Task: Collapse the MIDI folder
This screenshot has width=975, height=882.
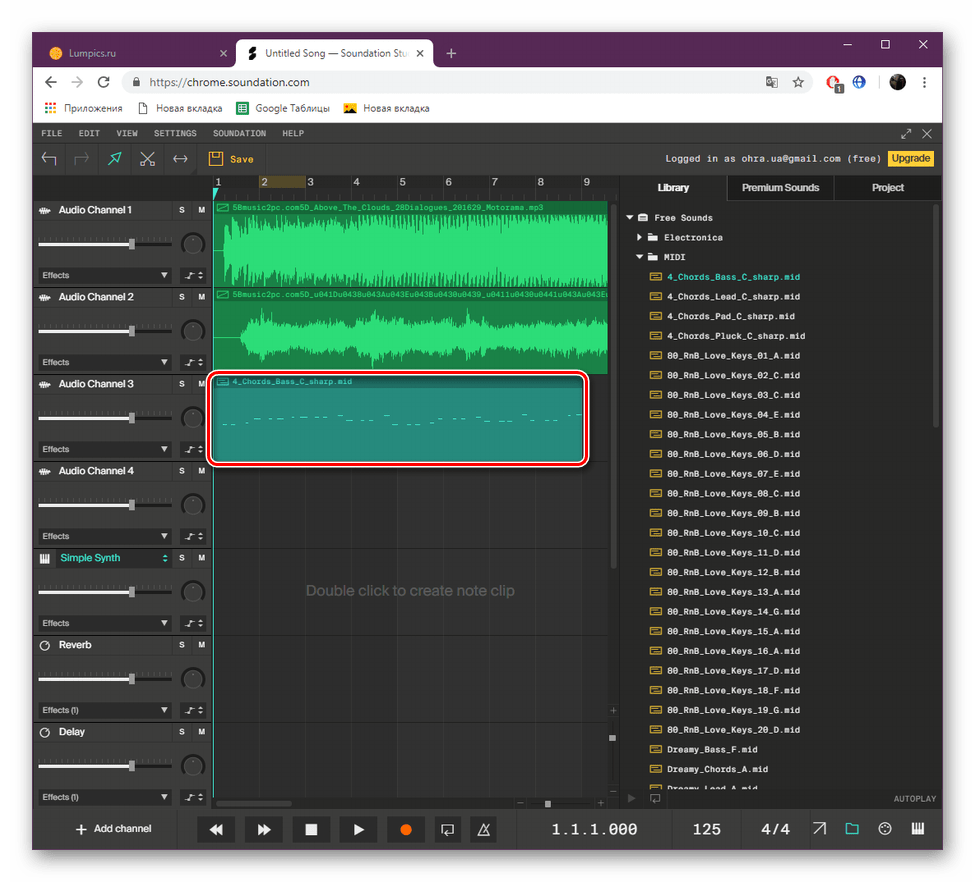Action: point(640,257)
